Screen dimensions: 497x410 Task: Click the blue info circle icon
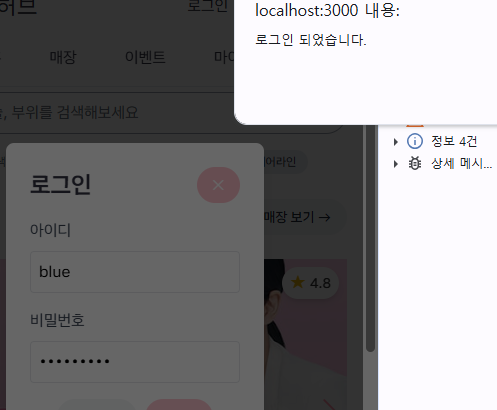(x=415, y=141)
